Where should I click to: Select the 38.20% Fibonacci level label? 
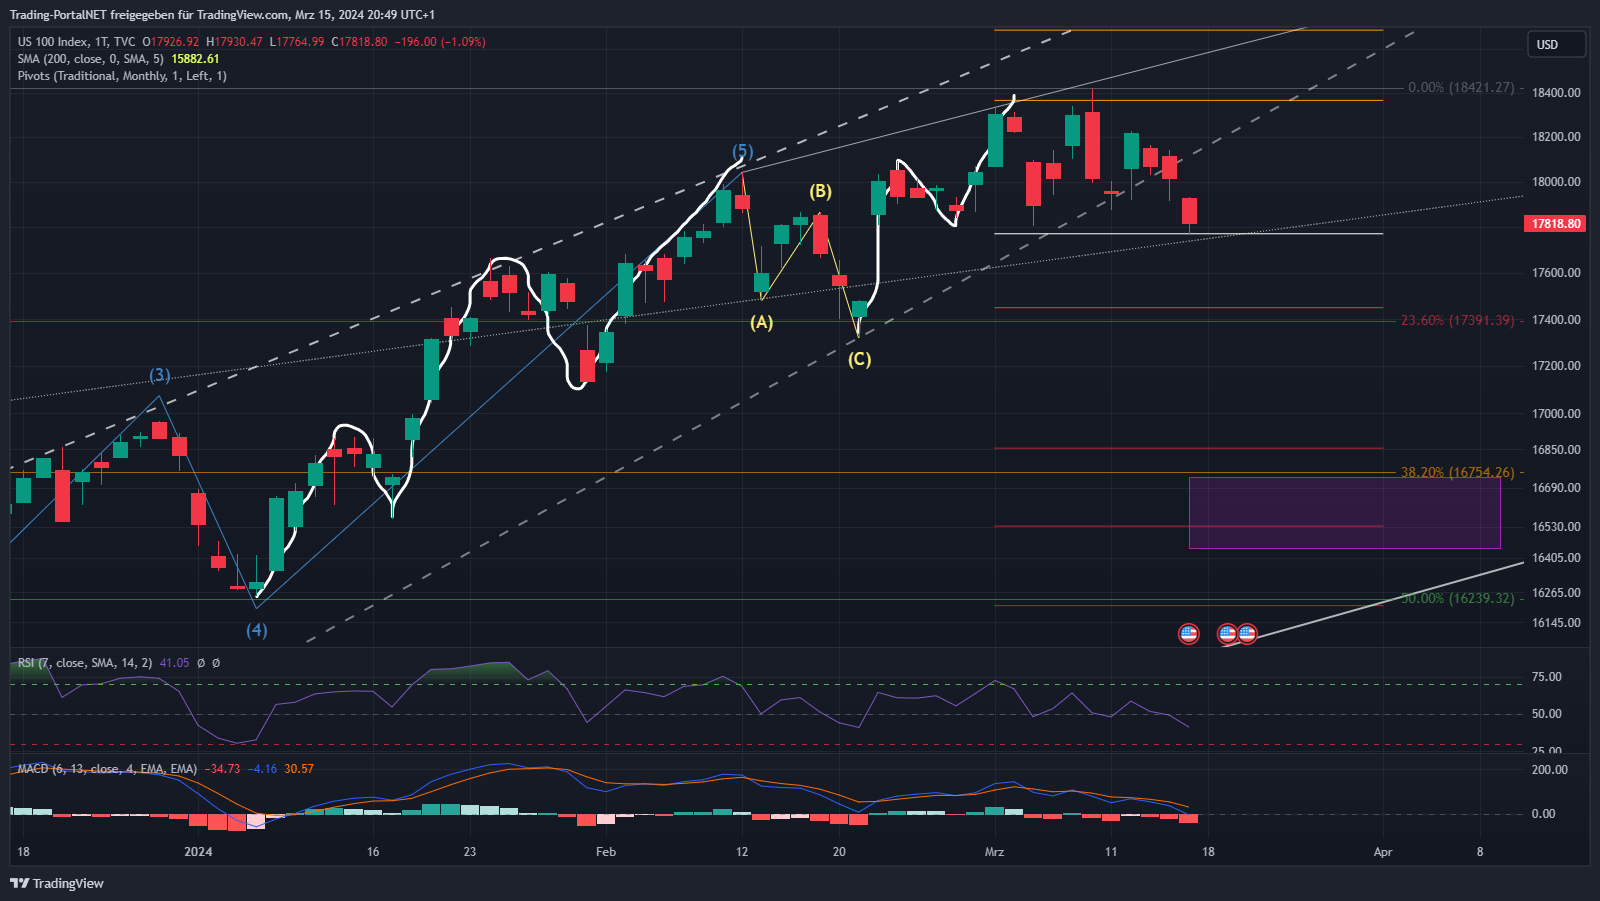tap(1457, 472)
